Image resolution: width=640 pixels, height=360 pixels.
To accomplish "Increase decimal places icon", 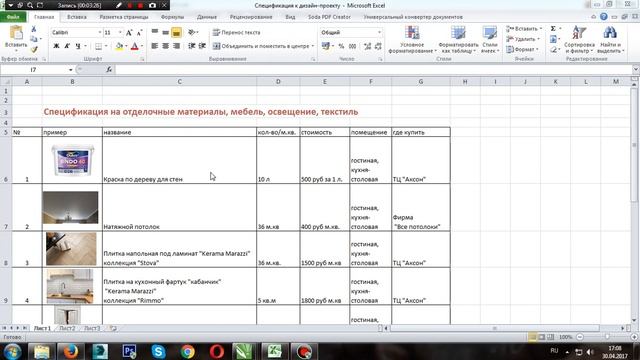I will (x=367, y=46).
